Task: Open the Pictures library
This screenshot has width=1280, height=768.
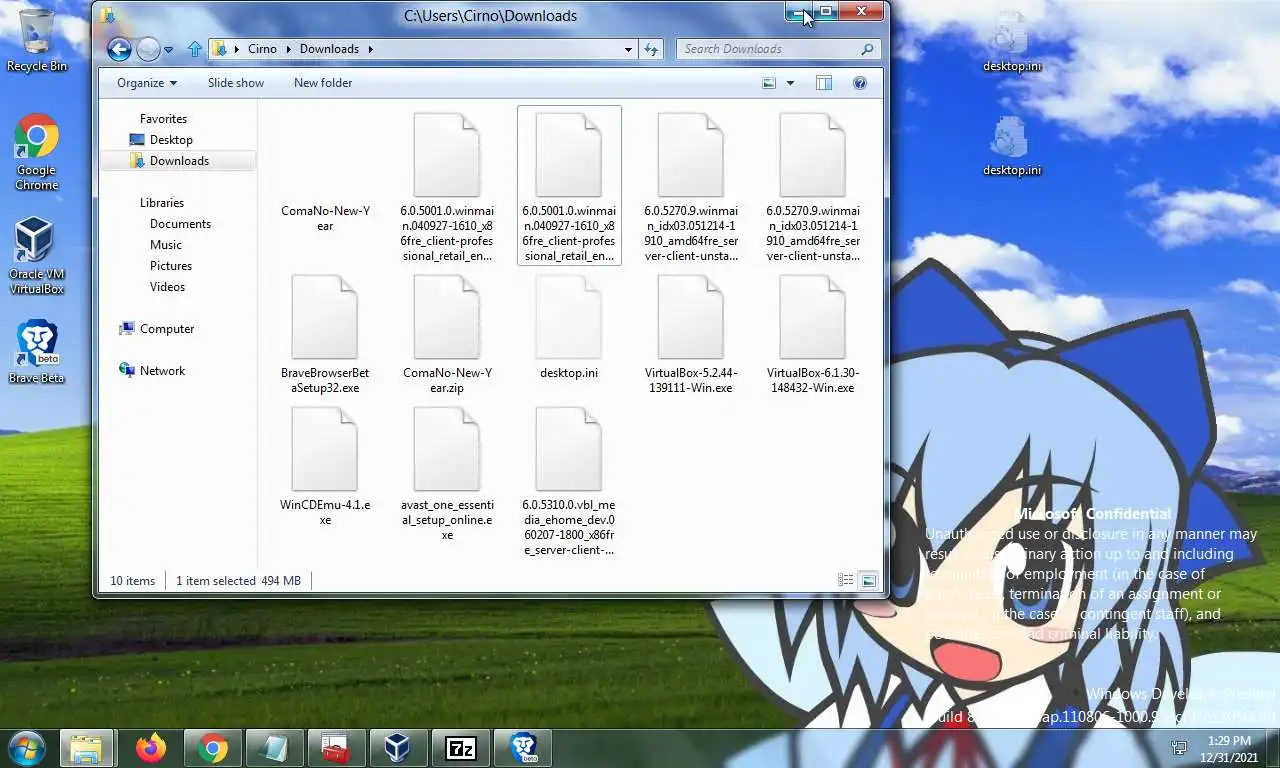Action: point(171,266)
